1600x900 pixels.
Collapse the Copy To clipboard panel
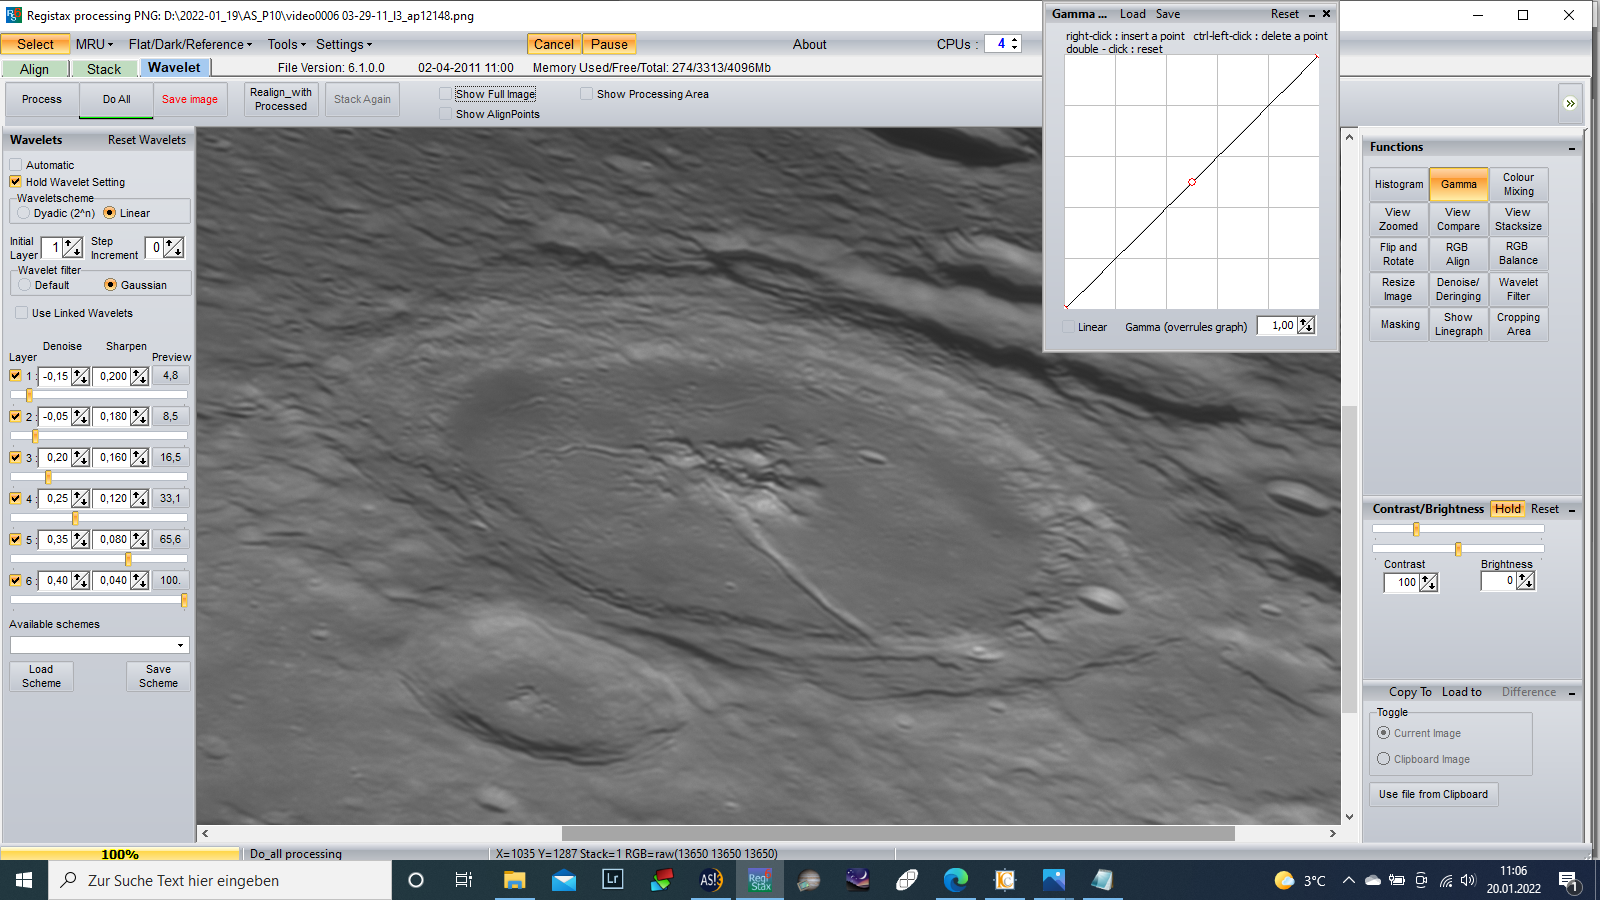(x=1572, y=693)
